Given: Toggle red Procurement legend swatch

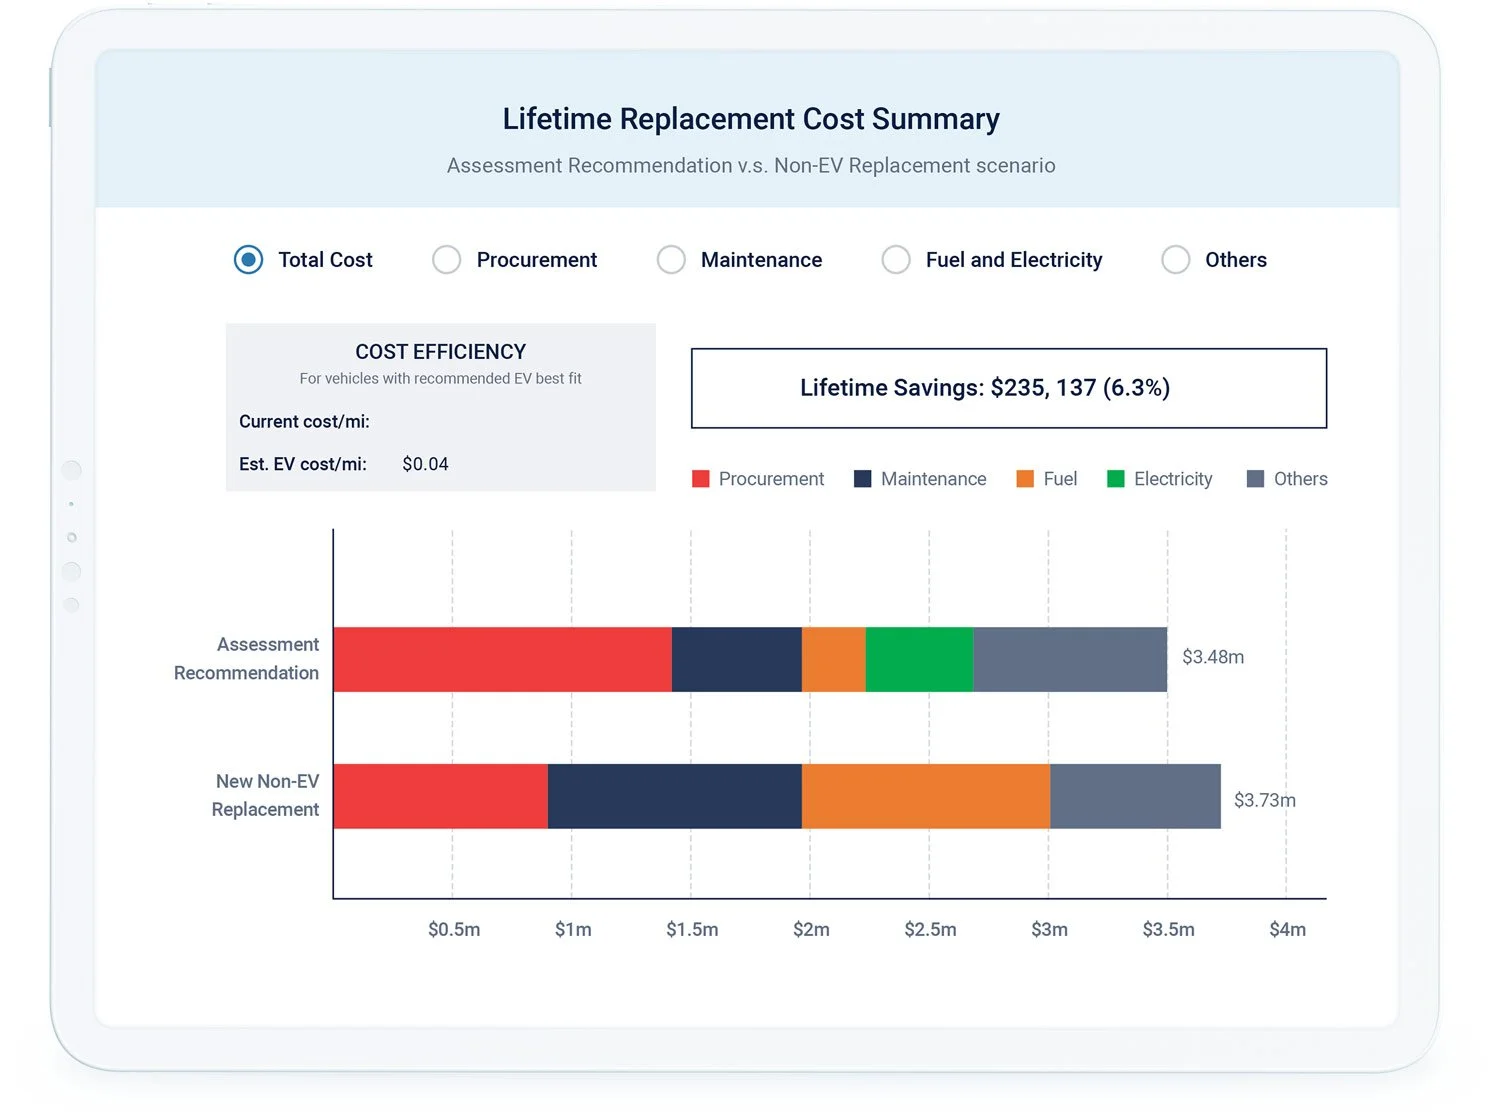Looking at the screenshot, I should tap(701, 479).
